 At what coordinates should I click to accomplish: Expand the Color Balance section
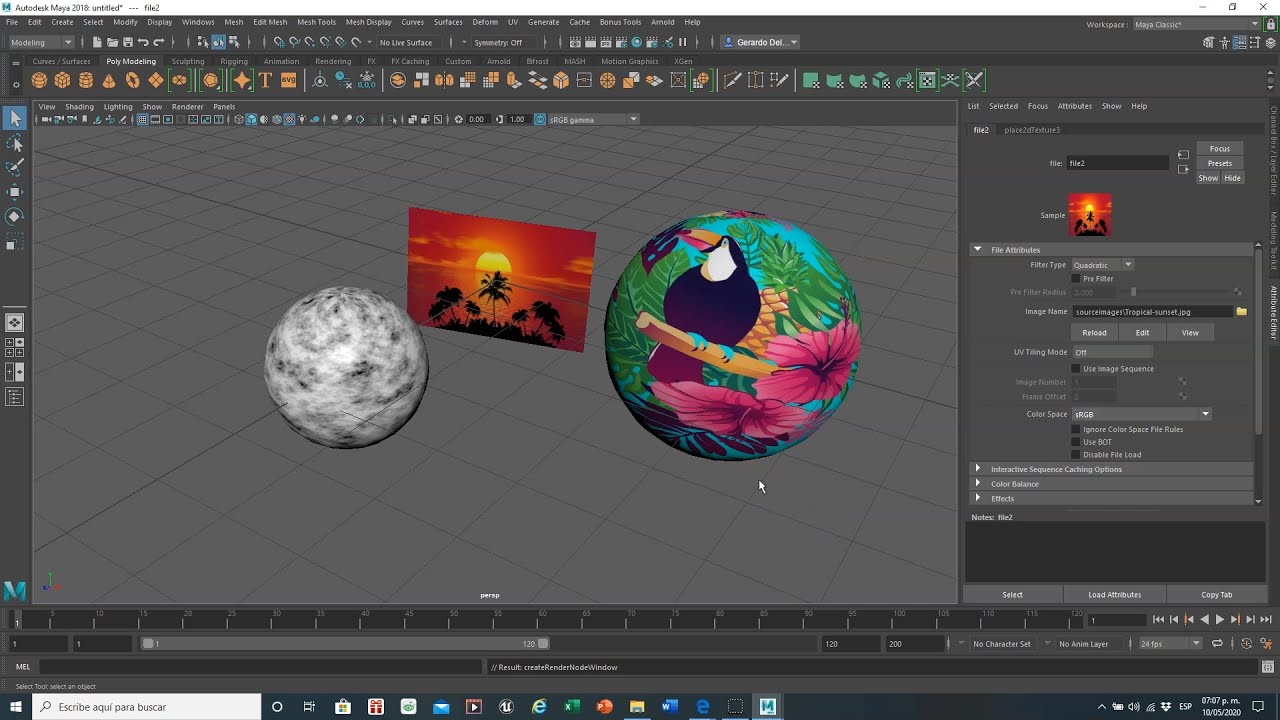pos(978,484)
